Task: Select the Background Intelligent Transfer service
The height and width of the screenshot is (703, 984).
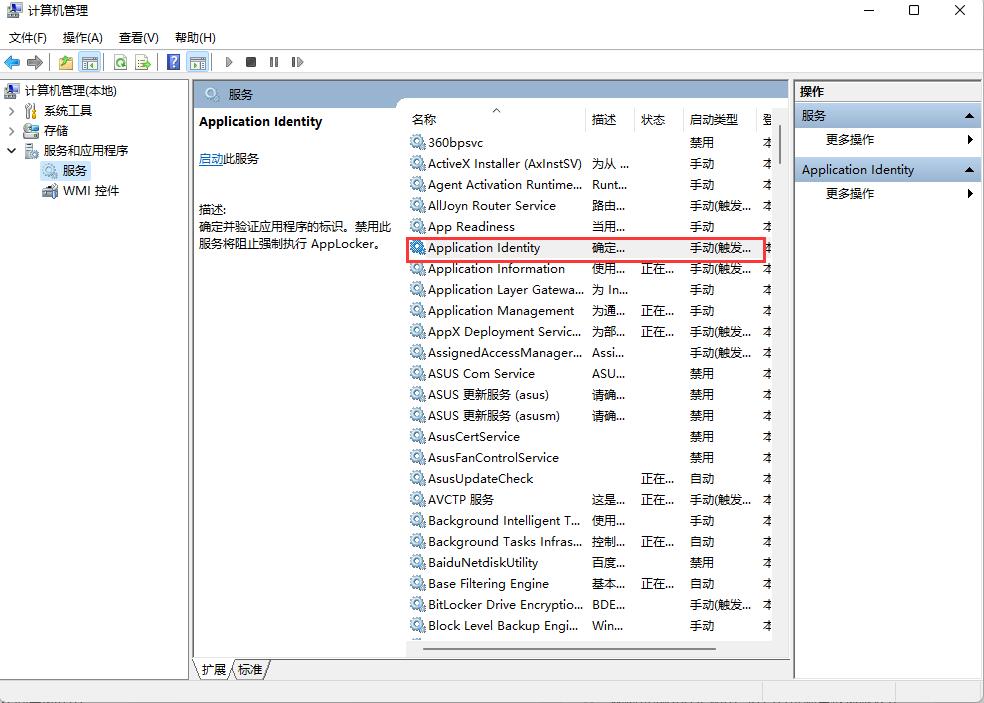Action: [503, 520]
